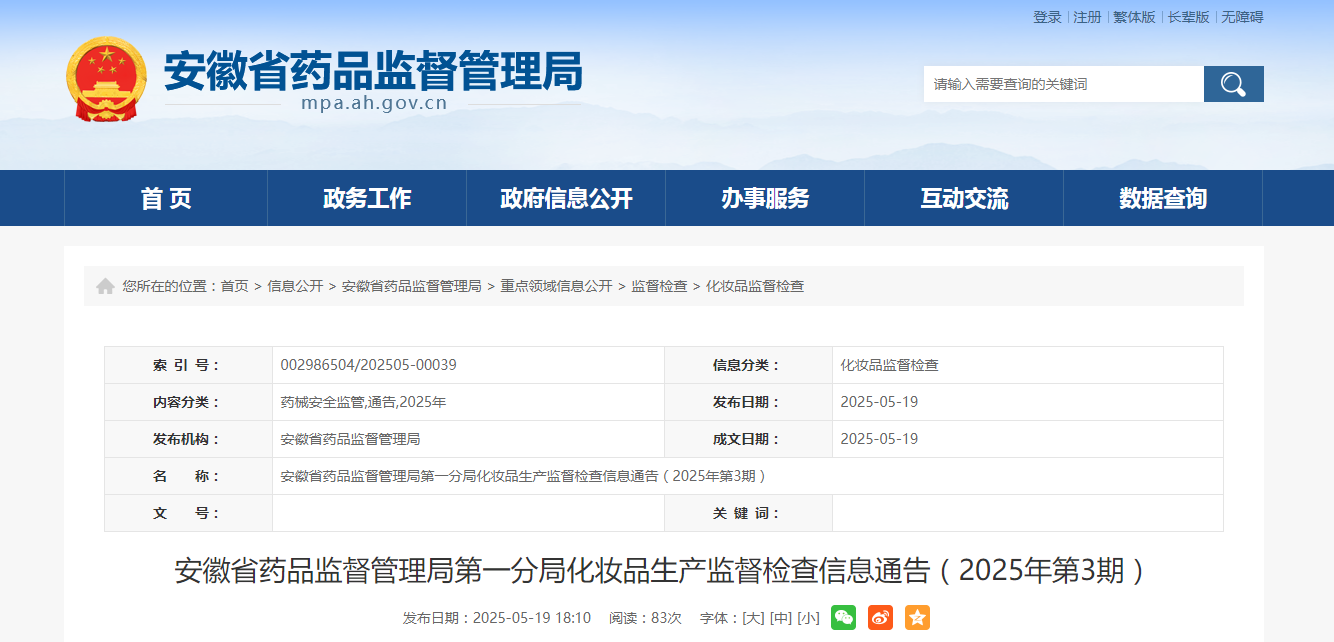Click the 关键词 label cell

(x=748, y=513)
